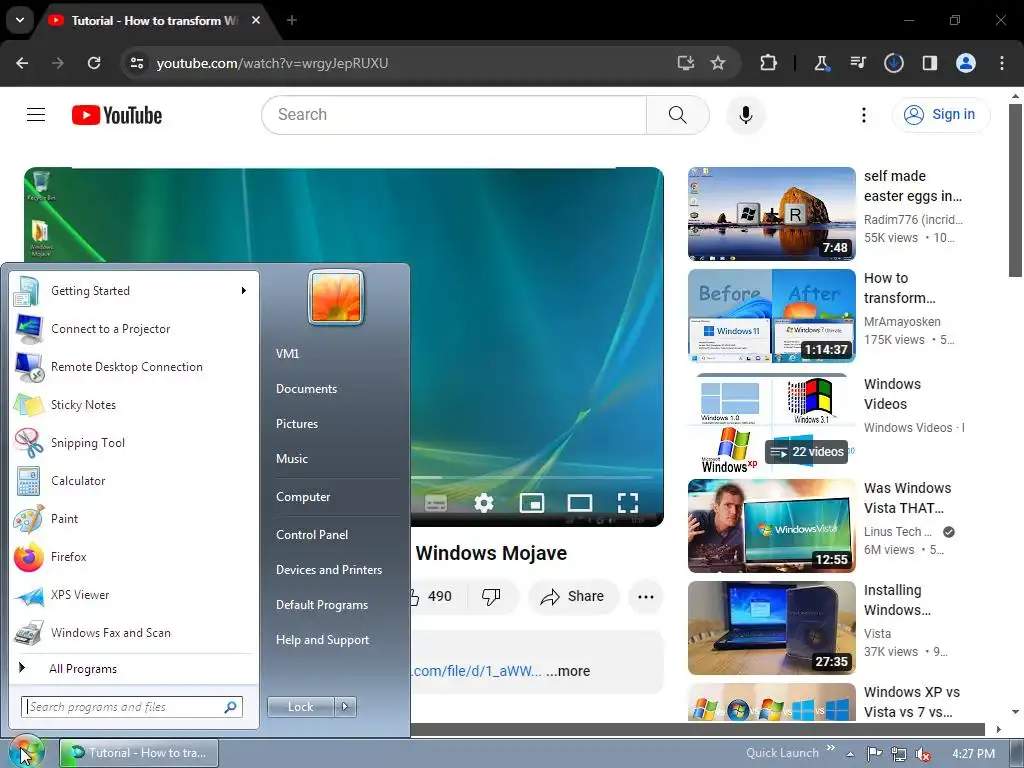1024x768 pixels.
Task: Start voice search with the microphone icon
Action: 745,115
